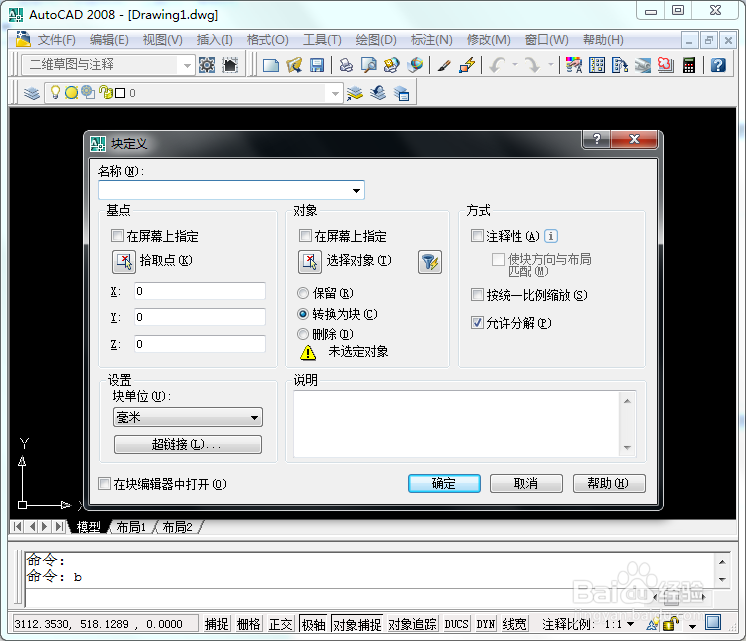Open the 注释比例 1:1 dropdown
The width and height of the screenshot is (746, 641).
631,624
